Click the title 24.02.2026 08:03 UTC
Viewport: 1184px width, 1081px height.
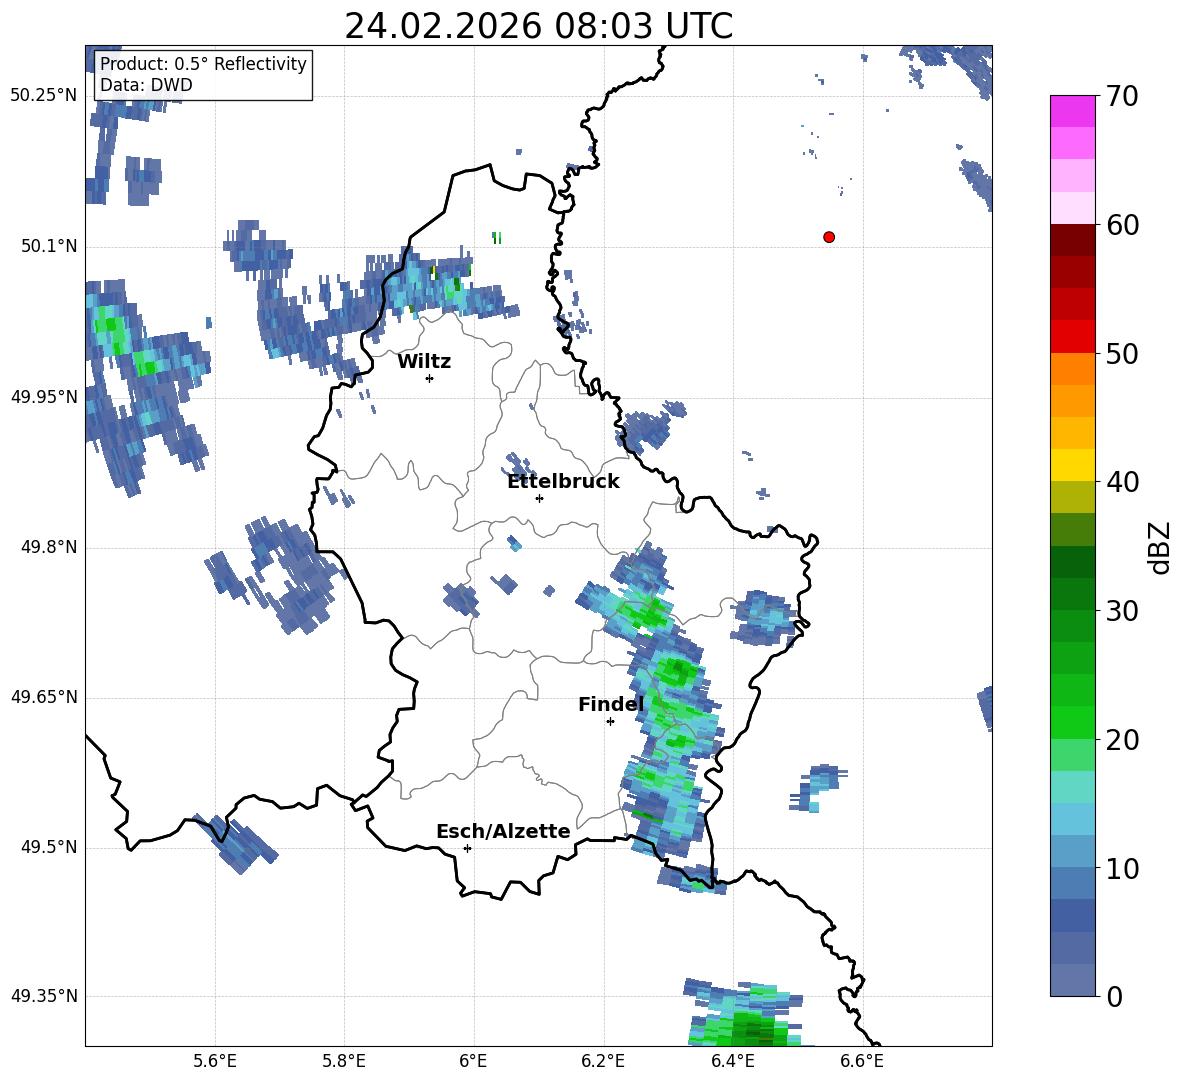(x=538, y=26)
